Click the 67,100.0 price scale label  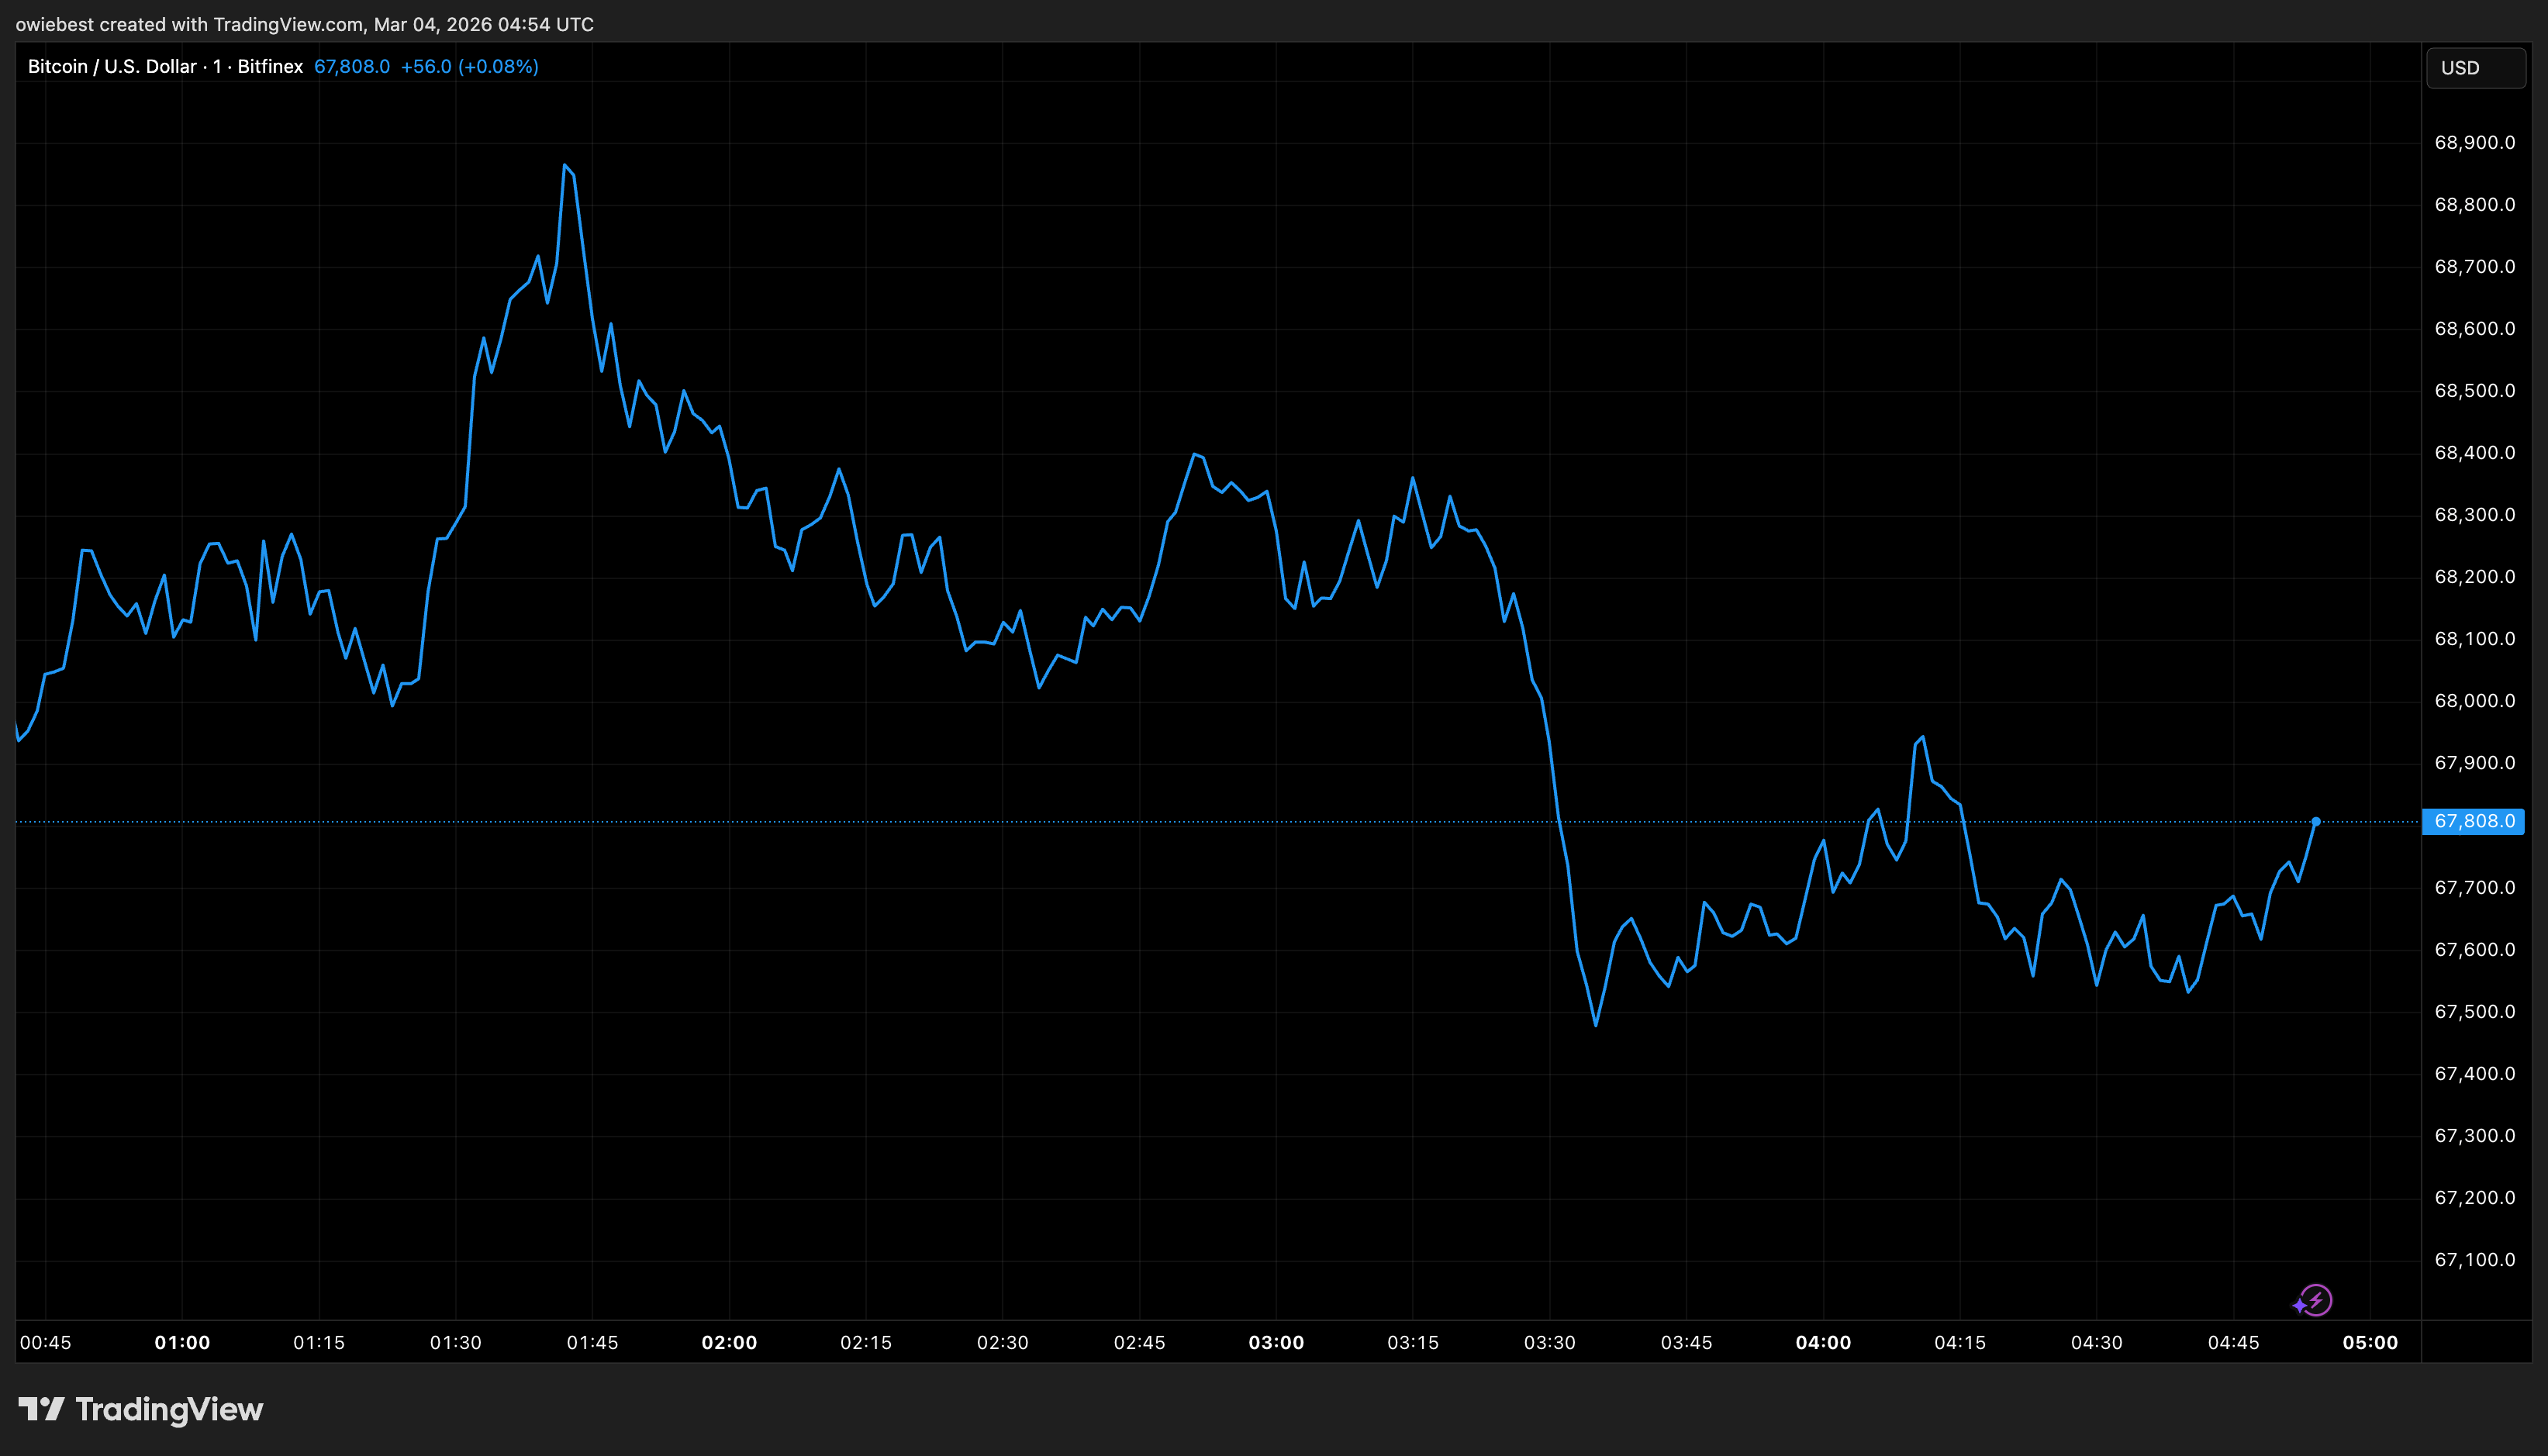point(2474,1259)
